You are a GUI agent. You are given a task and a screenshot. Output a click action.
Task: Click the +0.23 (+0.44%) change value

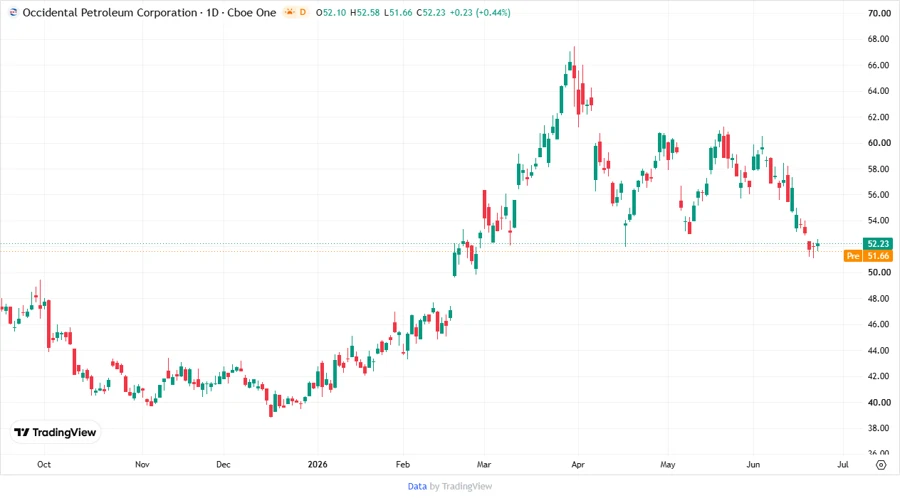[x=480, y=12]
